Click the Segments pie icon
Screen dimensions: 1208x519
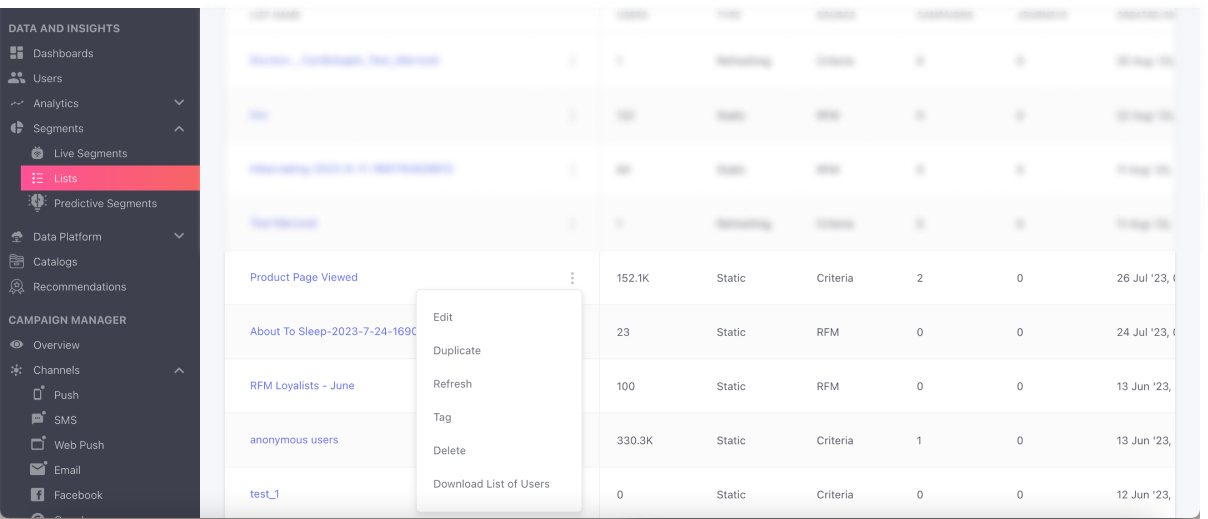pos(16,128)
